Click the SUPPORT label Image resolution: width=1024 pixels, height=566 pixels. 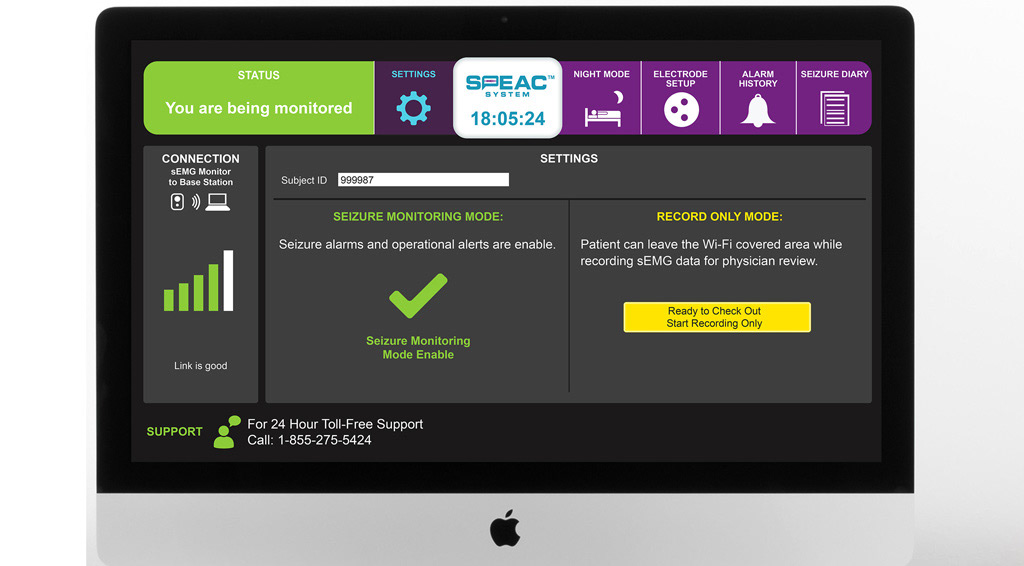tap(174, 432)
